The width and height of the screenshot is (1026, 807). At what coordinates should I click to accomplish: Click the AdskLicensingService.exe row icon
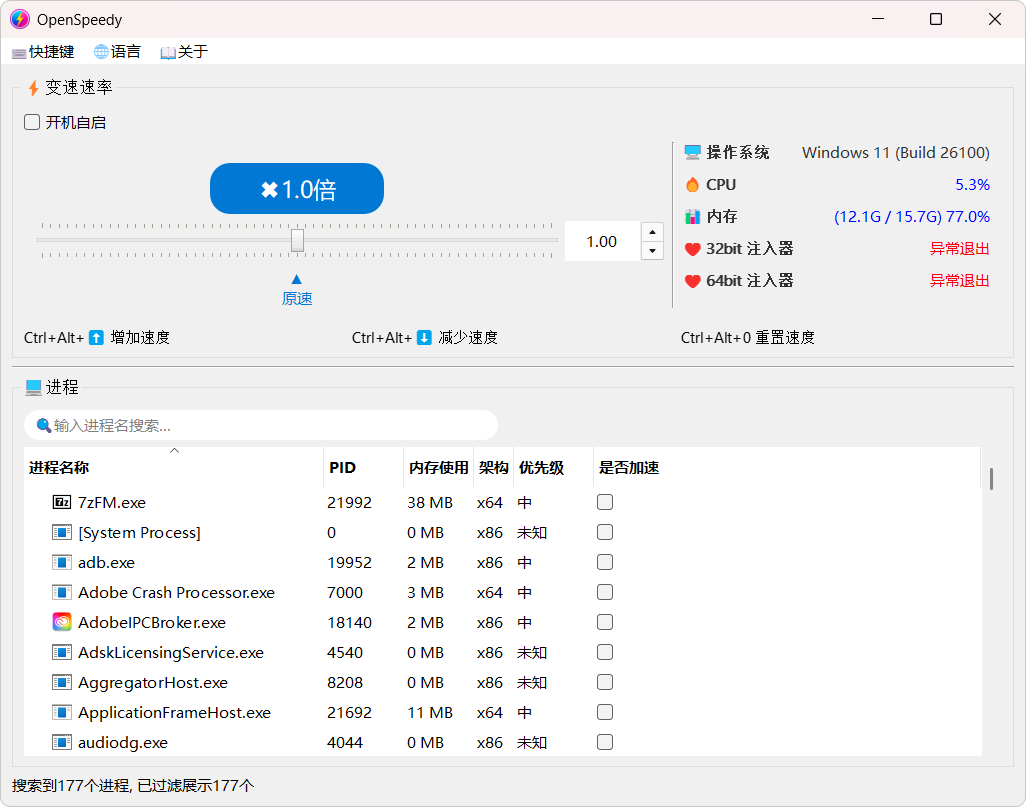(x=62, y=652)
